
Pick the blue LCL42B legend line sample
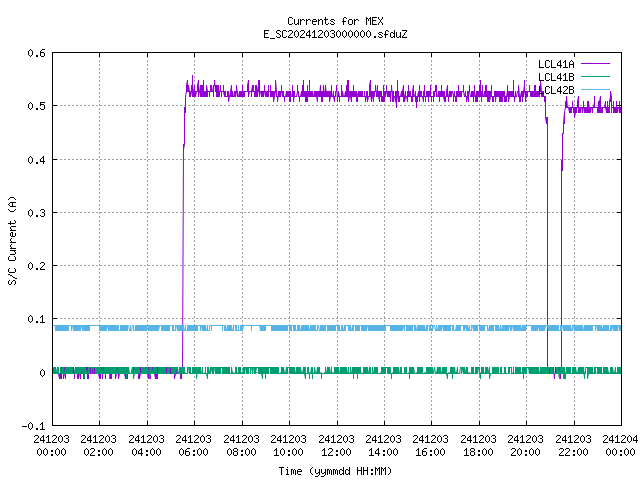(595, 89)
